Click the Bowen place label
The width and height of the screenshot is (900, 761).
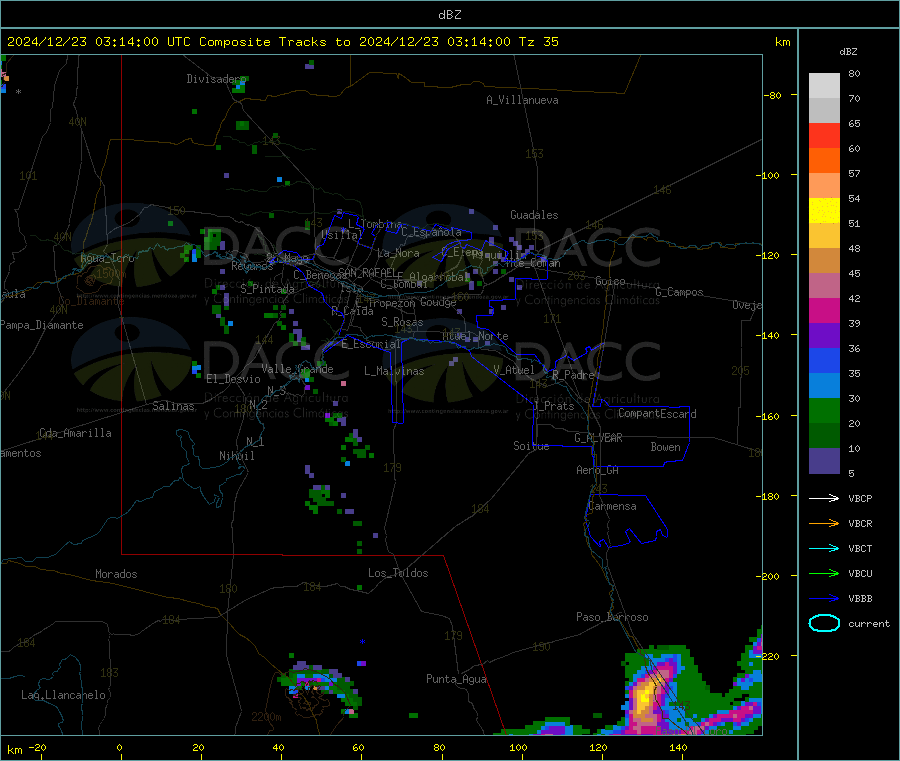[665, 447]
